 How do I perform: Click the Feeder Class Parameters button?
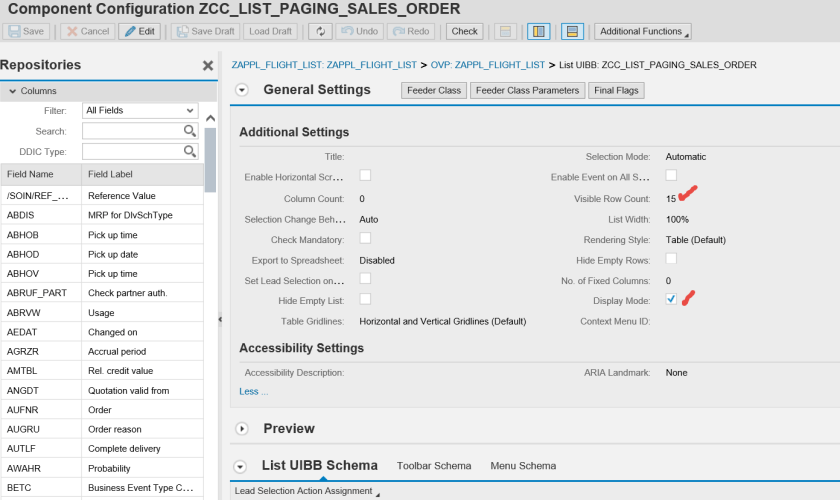pyautogui.click(x=527, y=91)
